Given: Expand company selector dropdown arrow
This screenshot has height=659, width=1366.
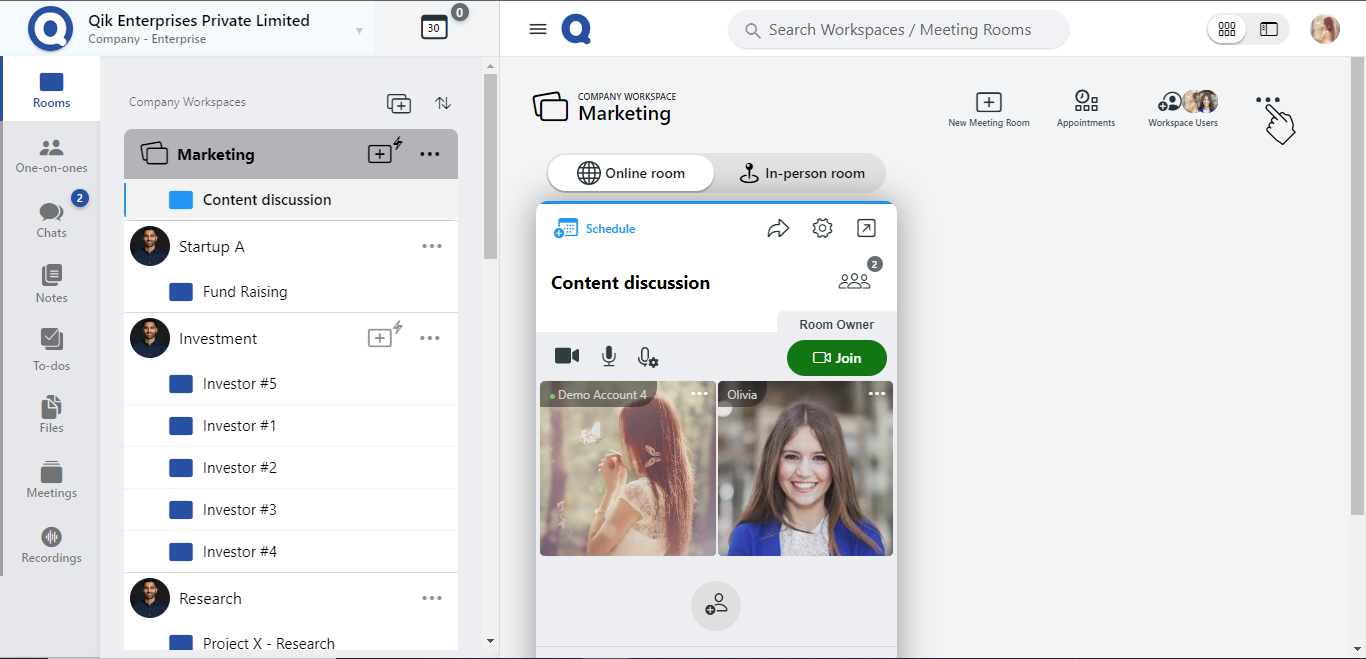Looking at the screenshot, I should [x=359, y=31].
